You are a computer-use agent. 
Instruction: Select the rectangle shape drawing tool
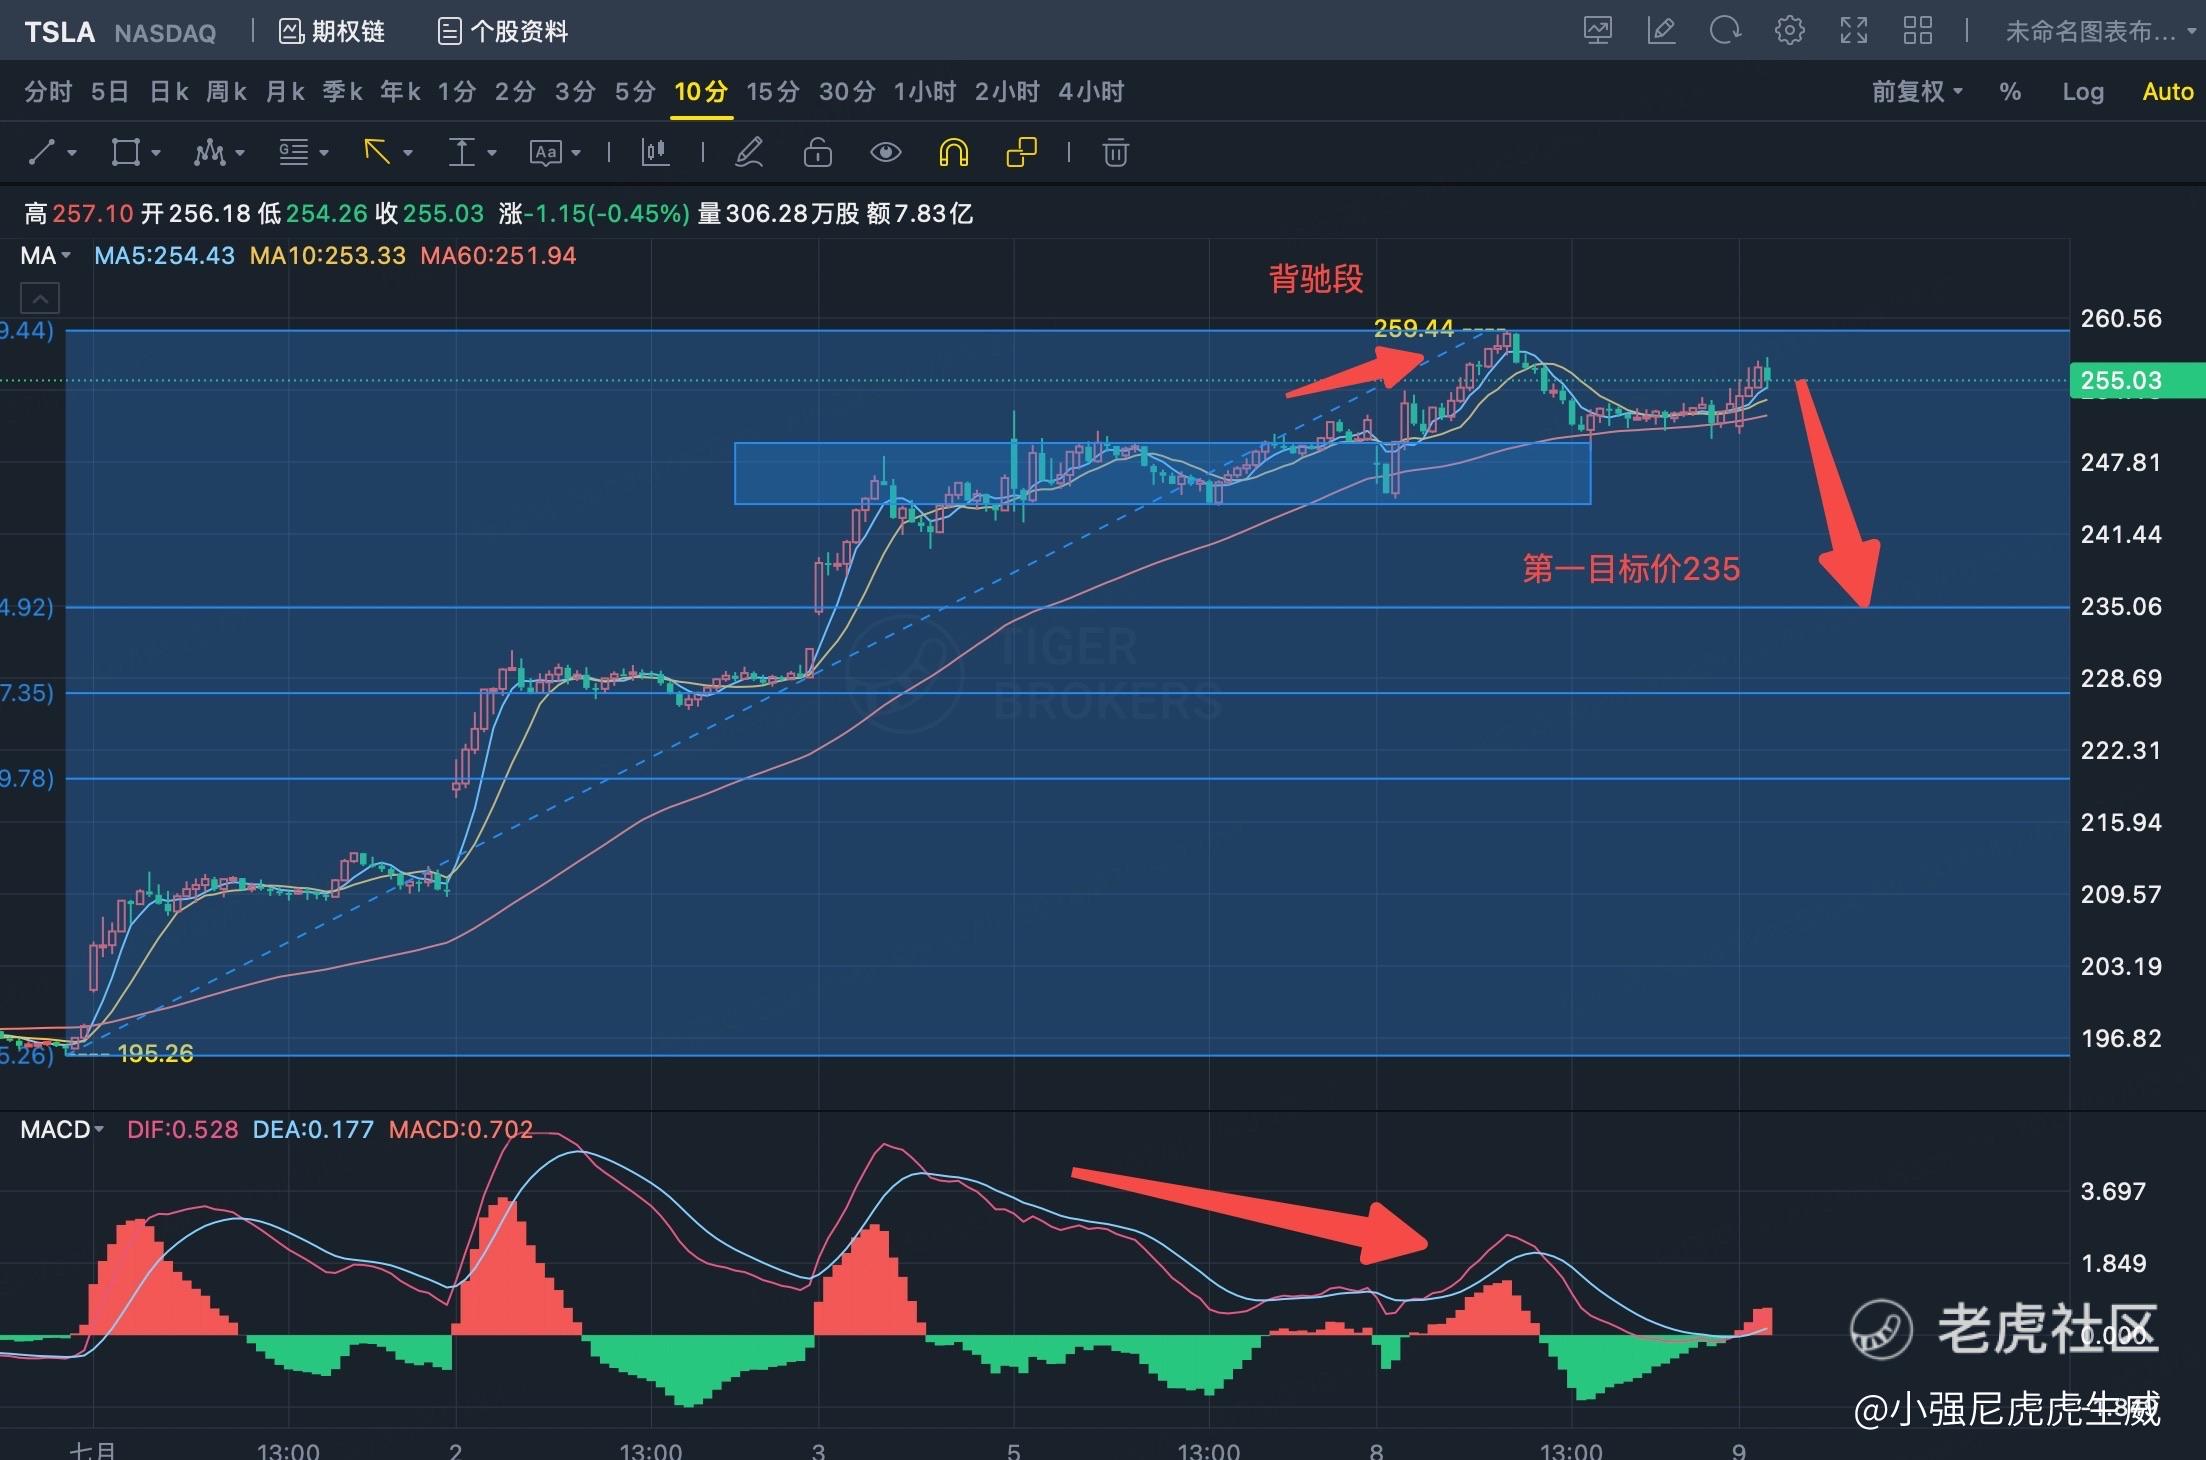click(126, 153)
